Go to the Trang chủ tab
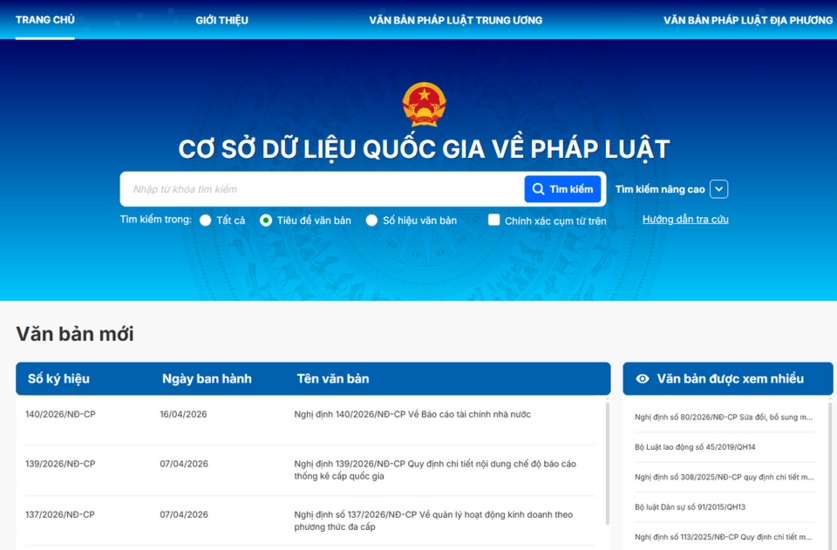Image resolution: width=837 pixels, height=550 pixels. [45, 20]
